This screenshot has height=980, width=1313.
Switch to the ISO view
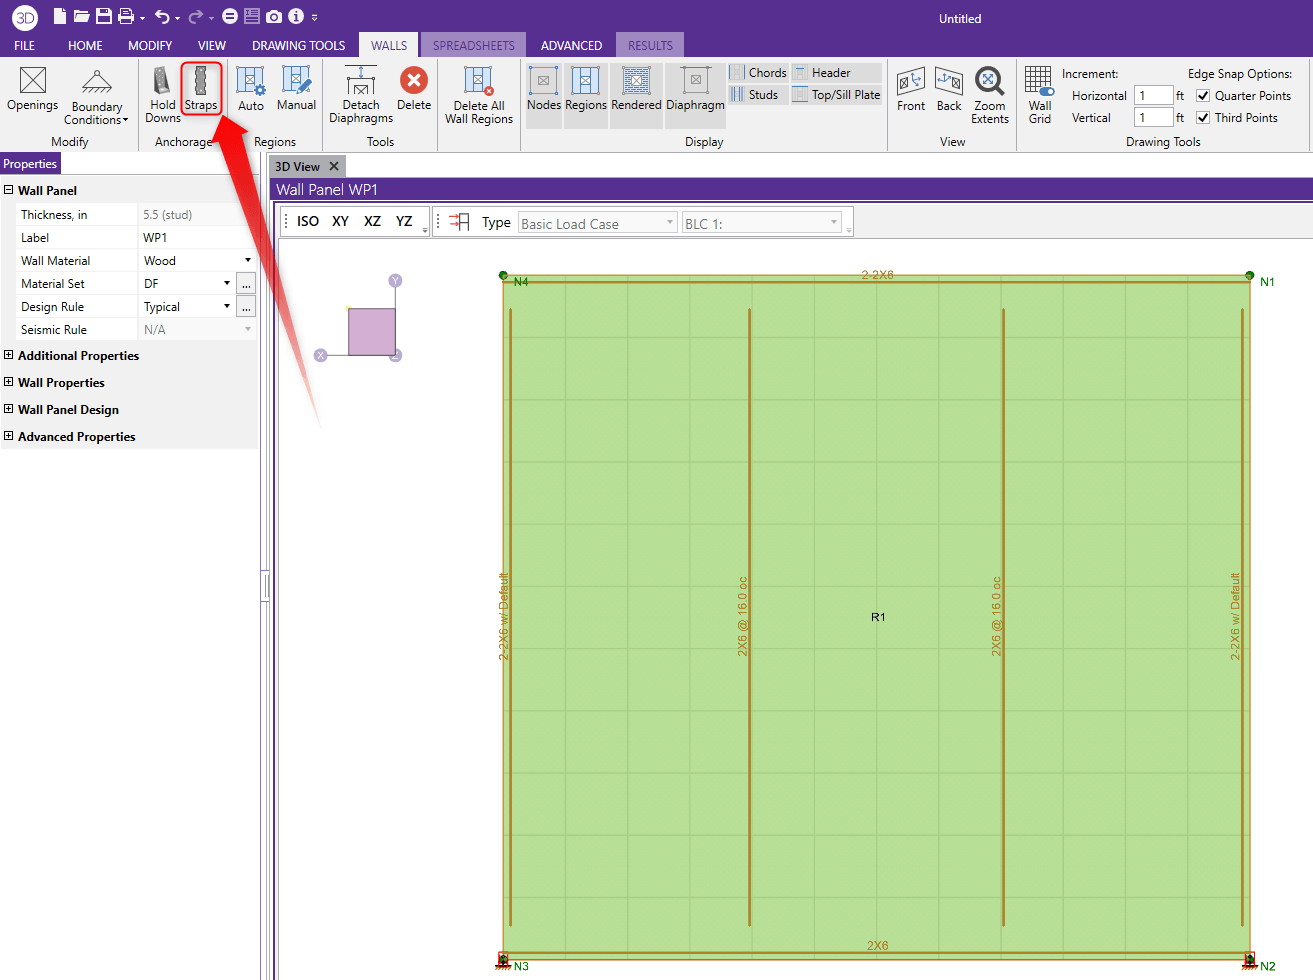[x=308, y=222]
